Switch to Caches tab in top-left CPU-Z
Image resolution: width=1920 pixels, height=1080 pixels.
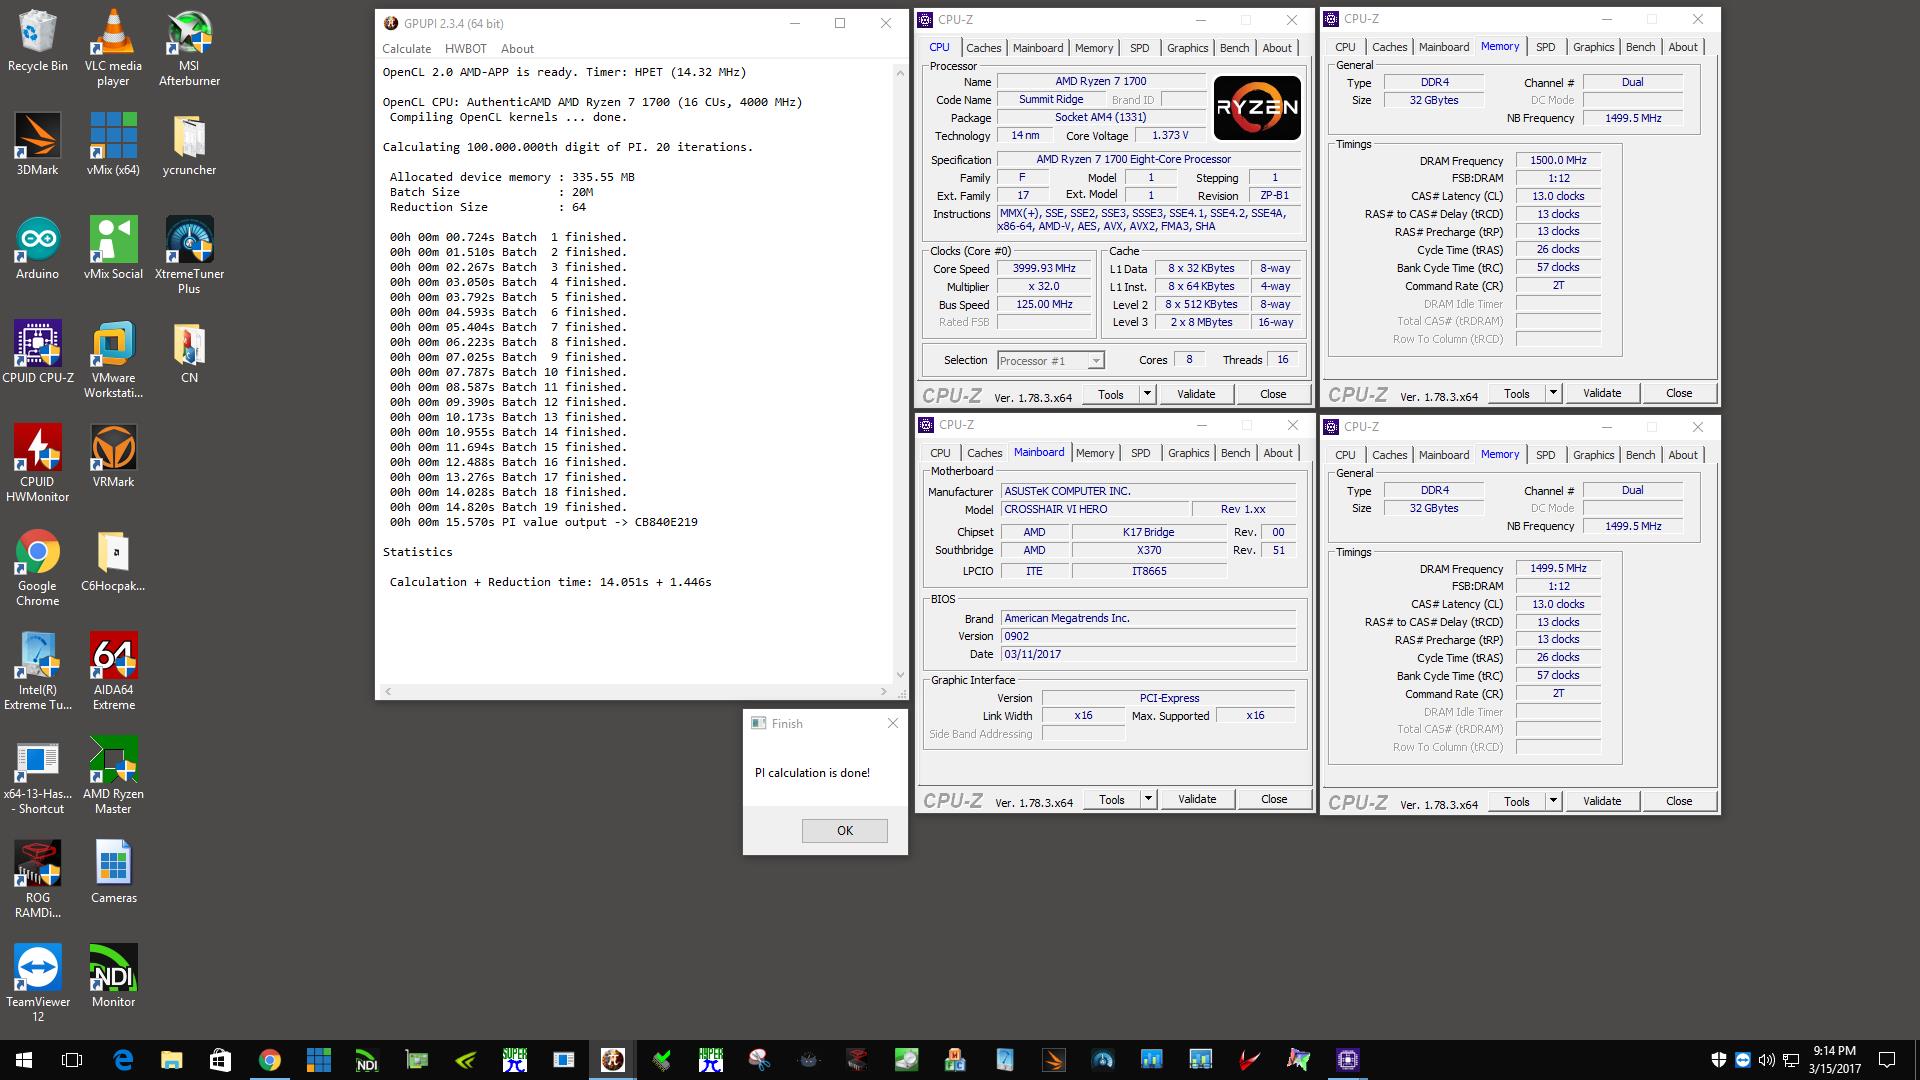click(983, 48)
